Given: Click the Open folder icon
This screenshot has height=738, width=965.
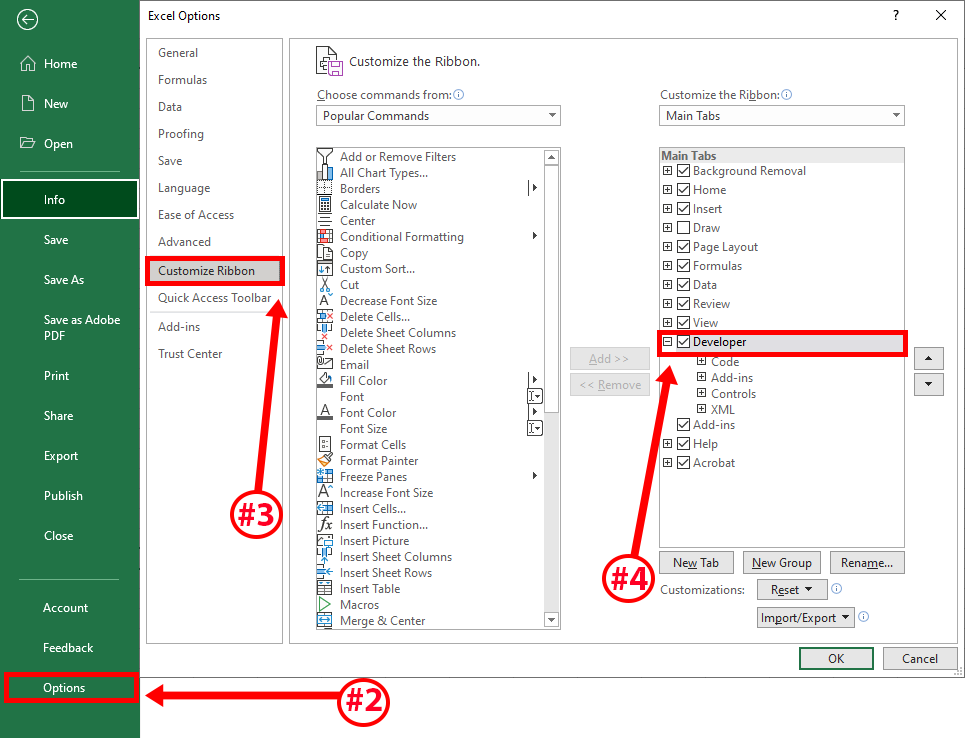Looking at the screenshot, I should point(28,143).
